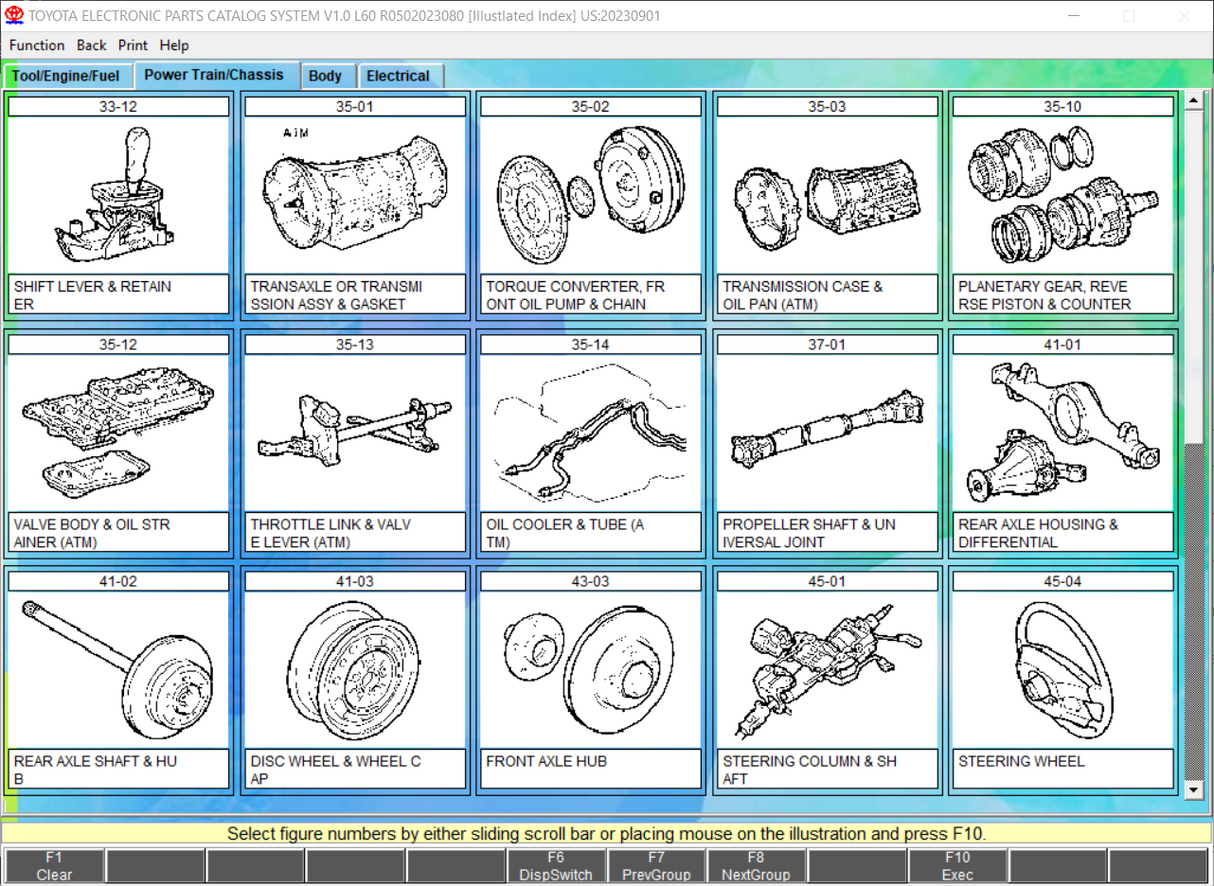Viewport: 1214px width, 886px height.
Task: Select the Torque Converter figure 35-02
Action: click(590, 200)
